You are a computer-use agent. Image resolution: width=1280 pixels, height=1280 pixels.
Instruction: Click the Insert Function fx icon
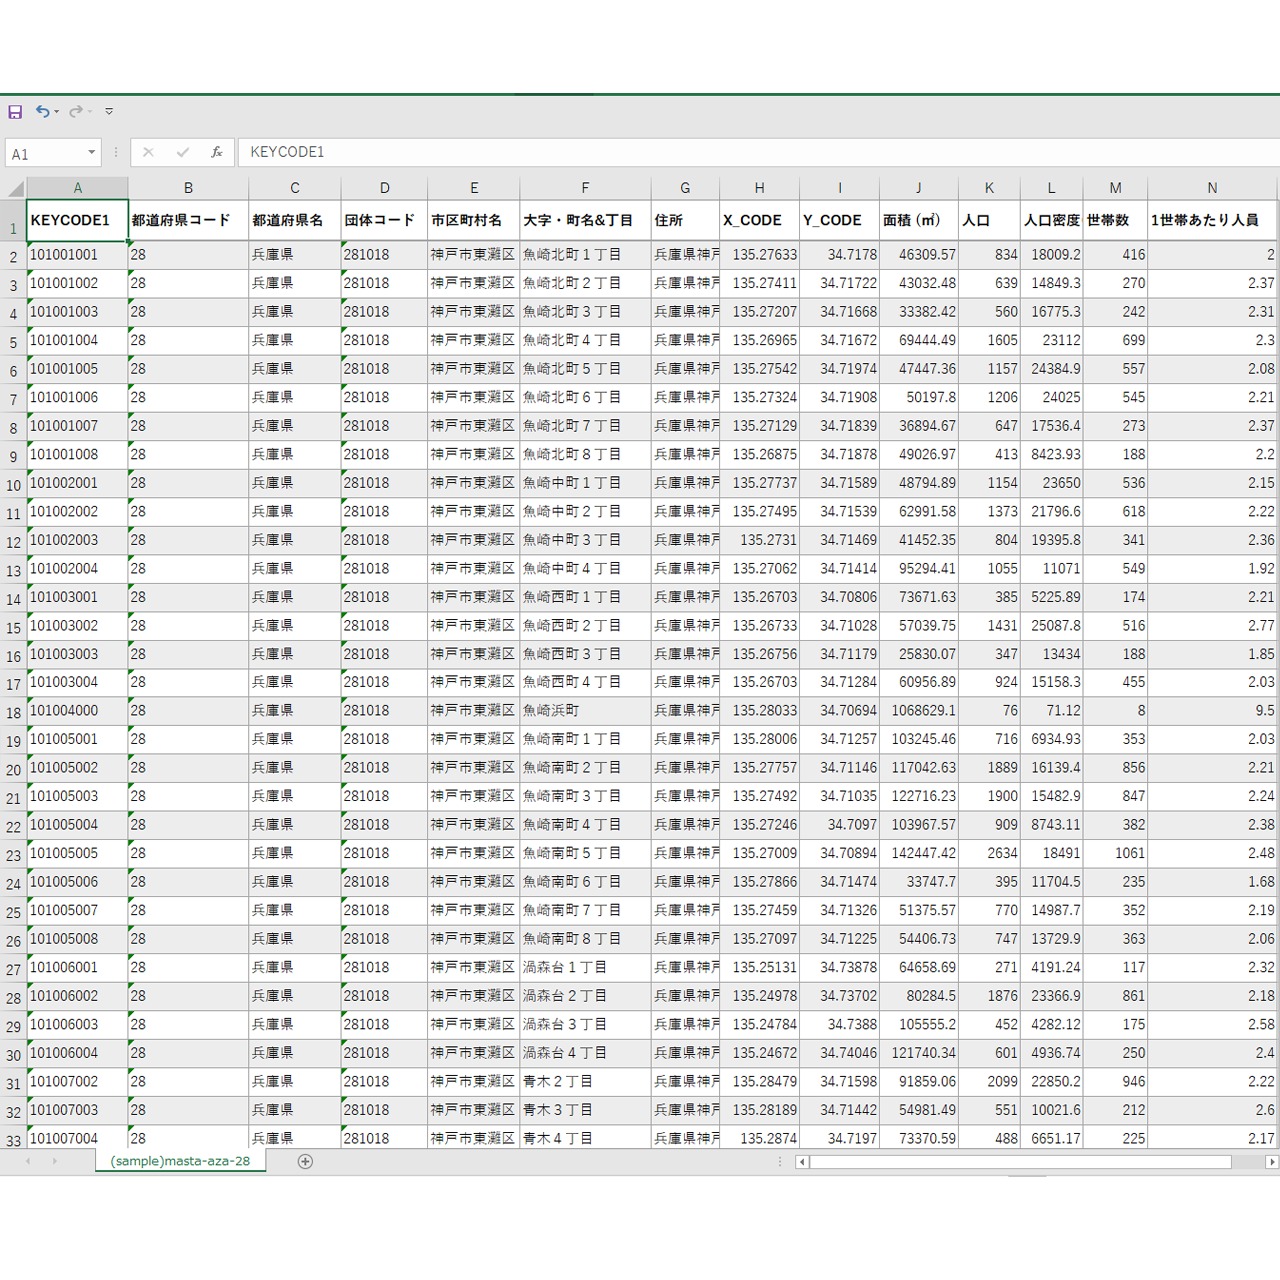tap(216, 153)
